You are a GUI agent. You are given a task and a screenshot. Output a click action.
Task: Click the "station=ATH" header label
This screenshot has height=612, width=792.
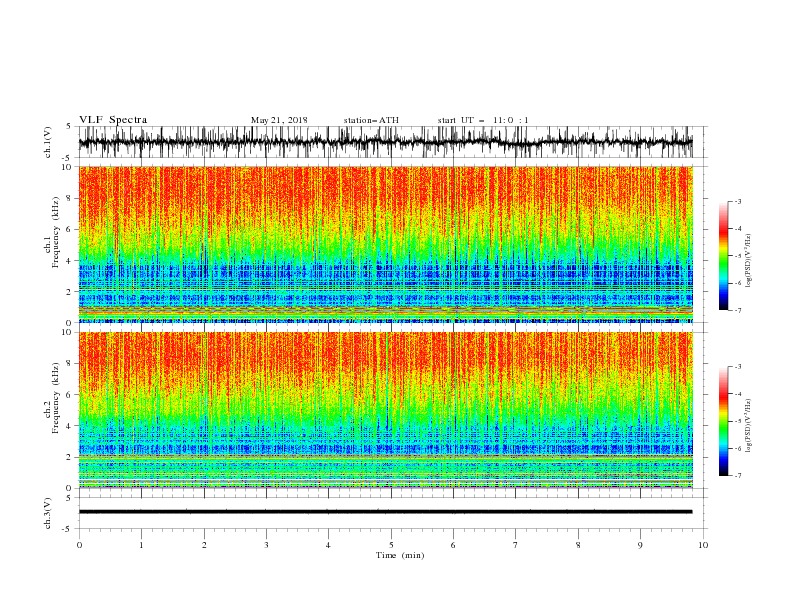pos(371,120)
